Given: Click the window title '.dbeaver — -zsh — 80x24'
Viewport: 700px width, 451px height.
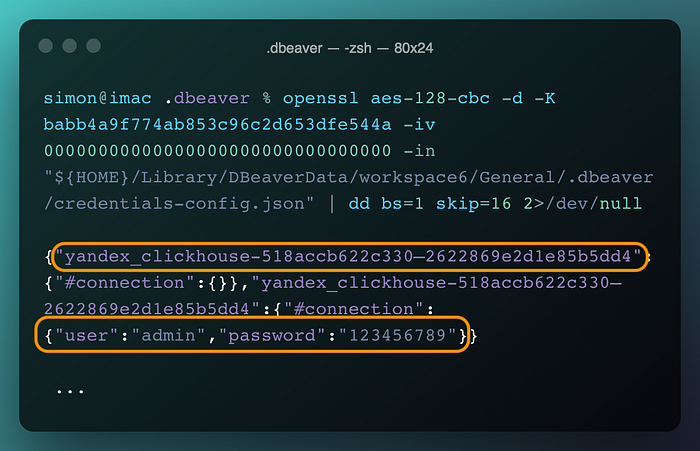Looking at the screenshot, I should 350,48.
